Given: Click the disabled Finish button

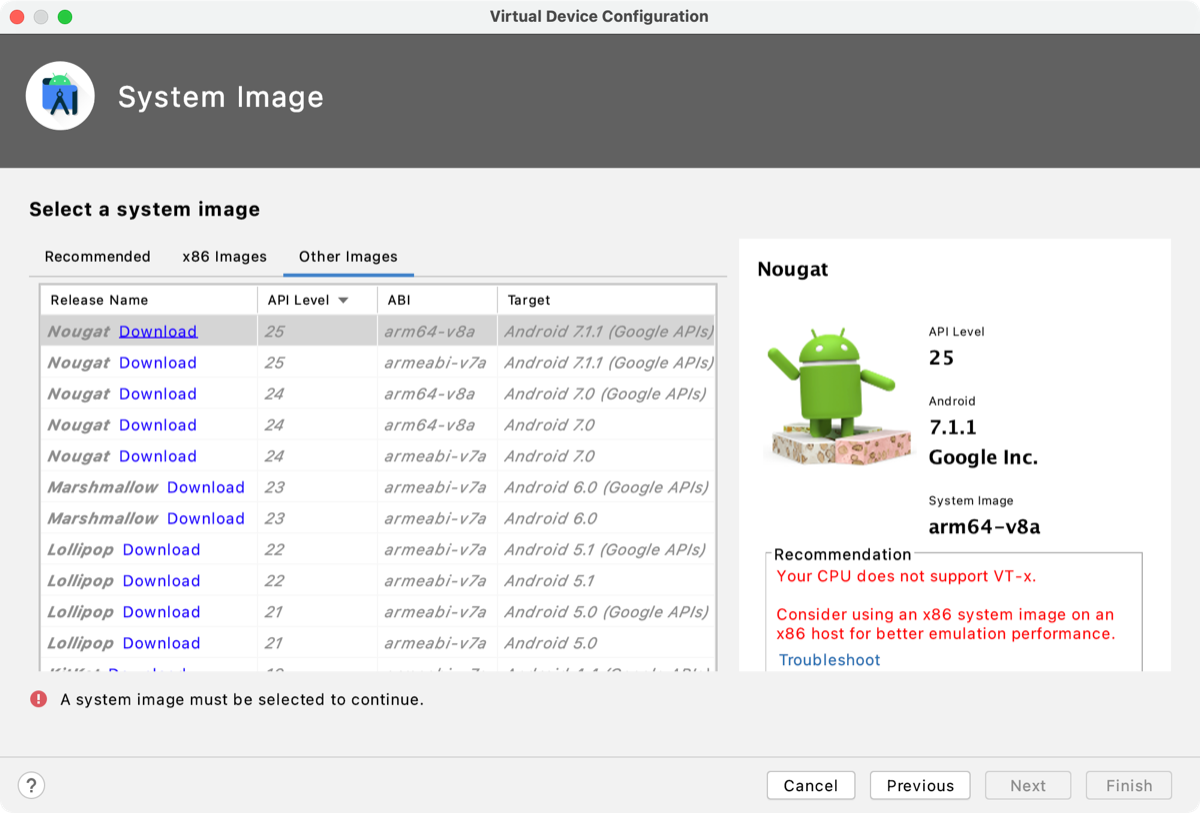Looking at the screenshot, I should tap(1129, 785).
